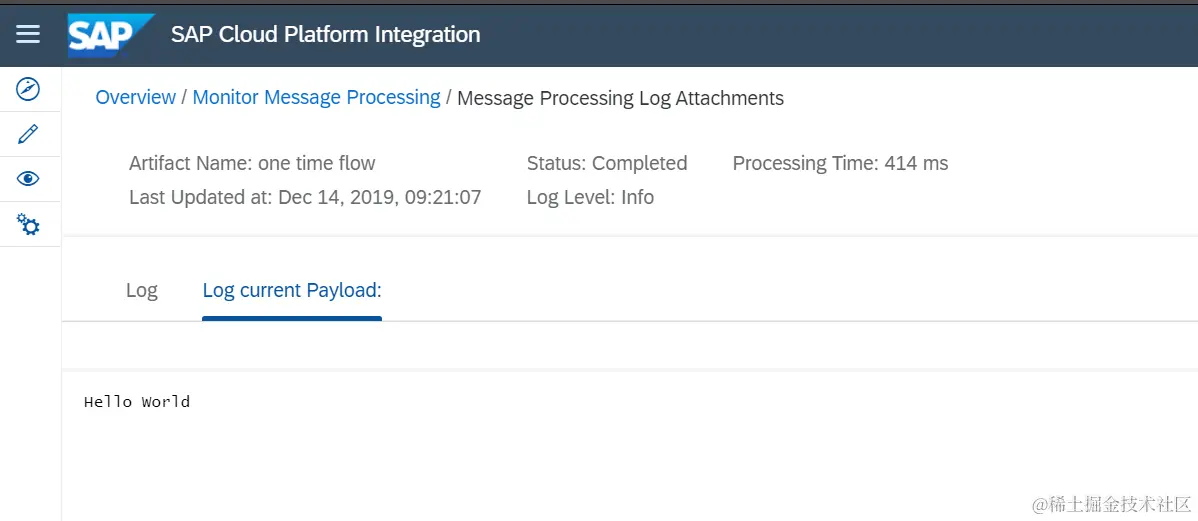Click the Status Completed label
Viewport: 1198px width, 521px height.
[x=607, y=163]
